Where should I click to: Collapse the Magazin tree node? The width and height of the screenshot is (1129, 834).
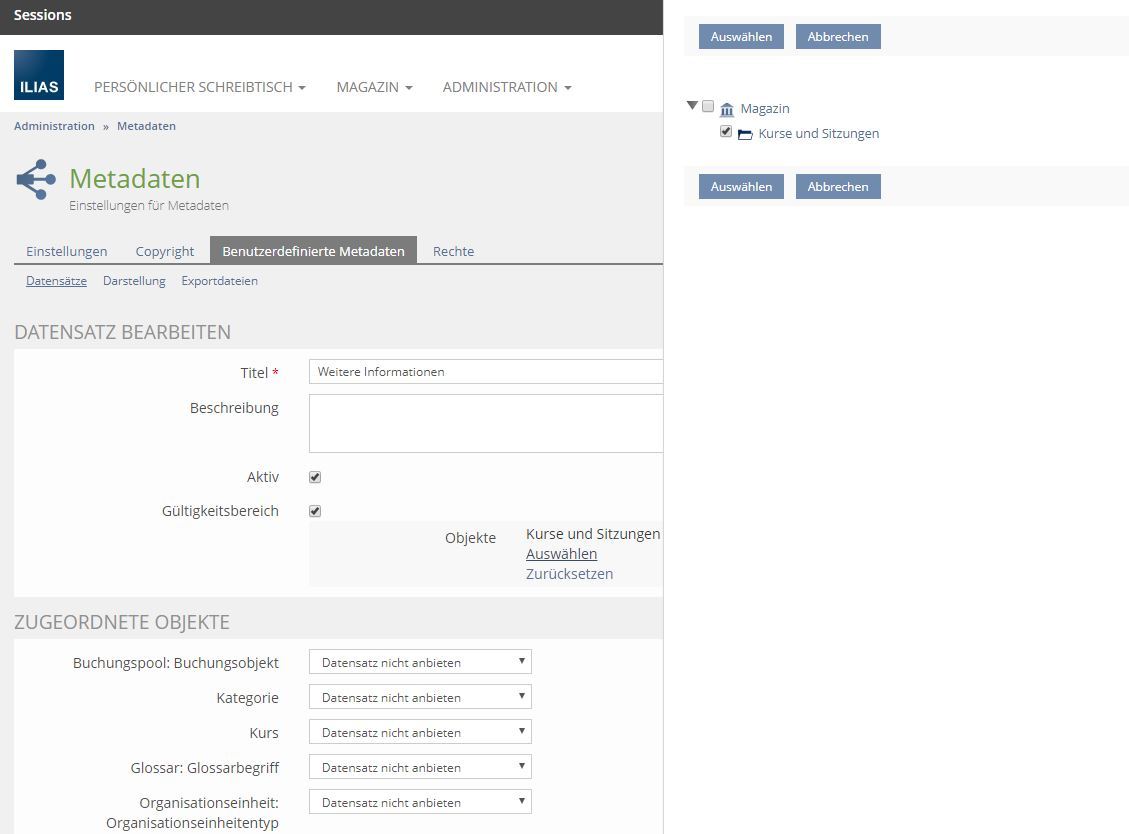[x=692, y=106]
